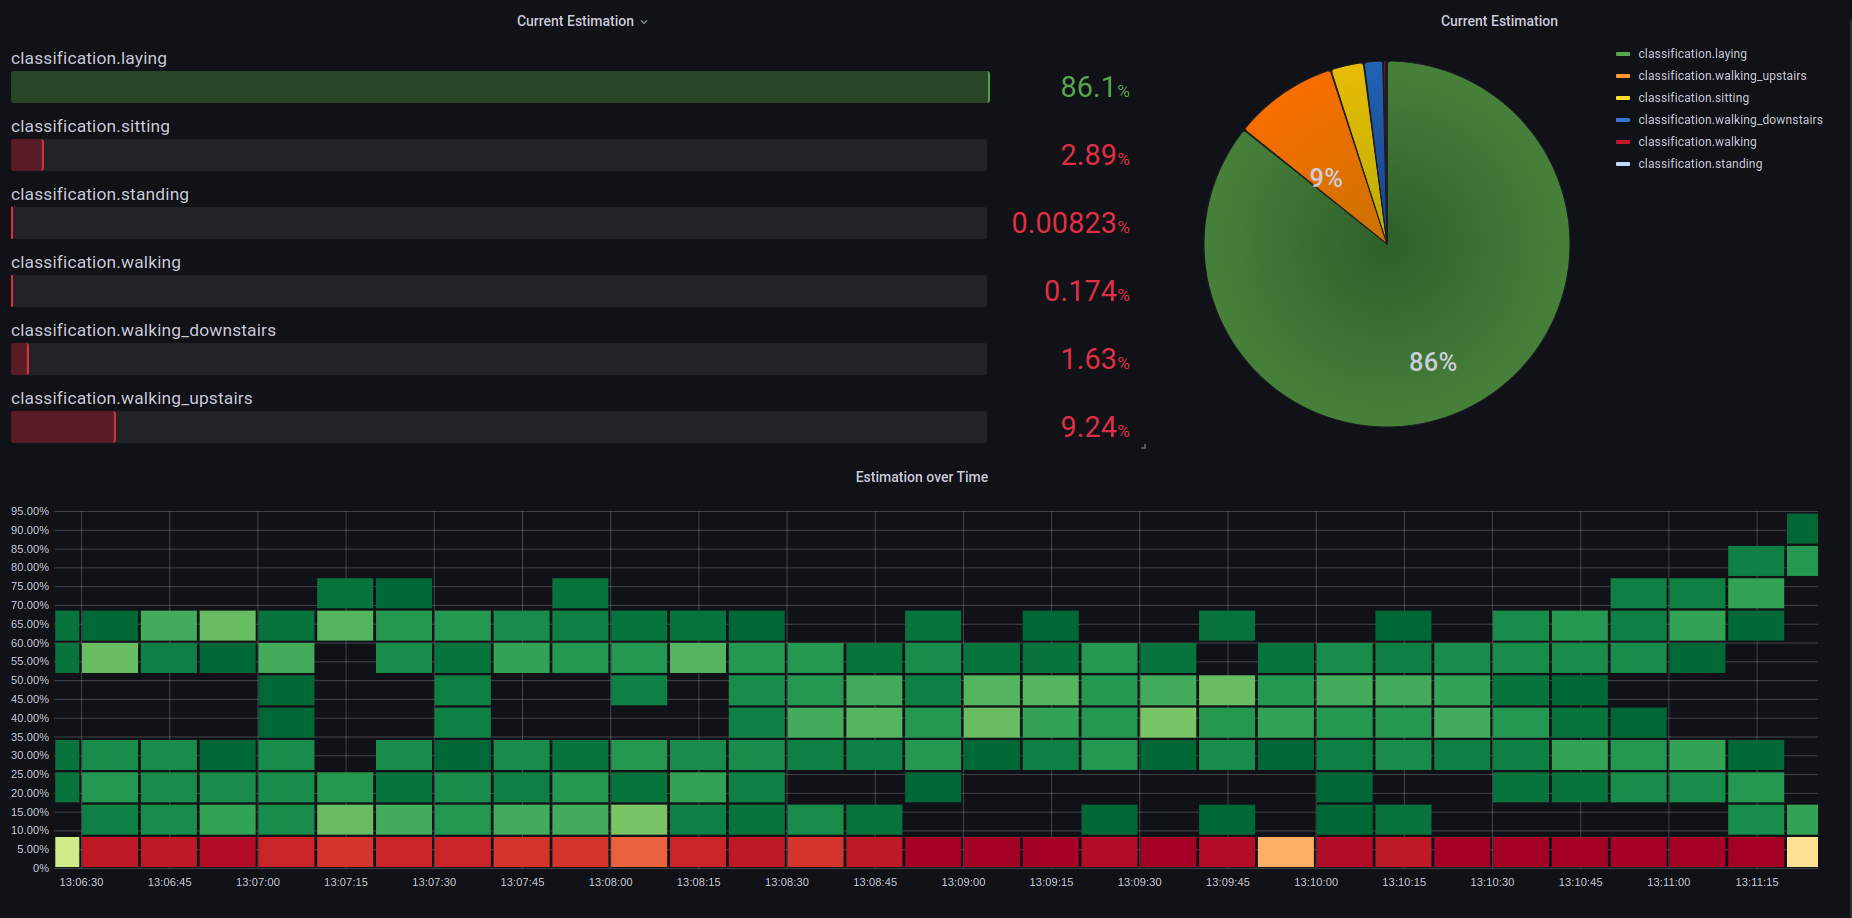The width and height of the screenshot is (1852, 918).
Task: Click the 13:06:30 time axis label
Action: [81, 882]
